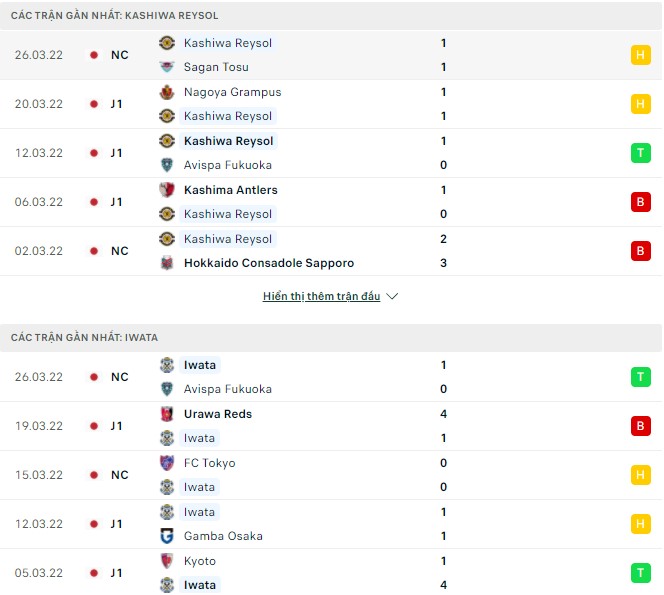Click the Hokkaido Consadole Sapporo crest
Screen dimensions: 664x595
(167, 263)
